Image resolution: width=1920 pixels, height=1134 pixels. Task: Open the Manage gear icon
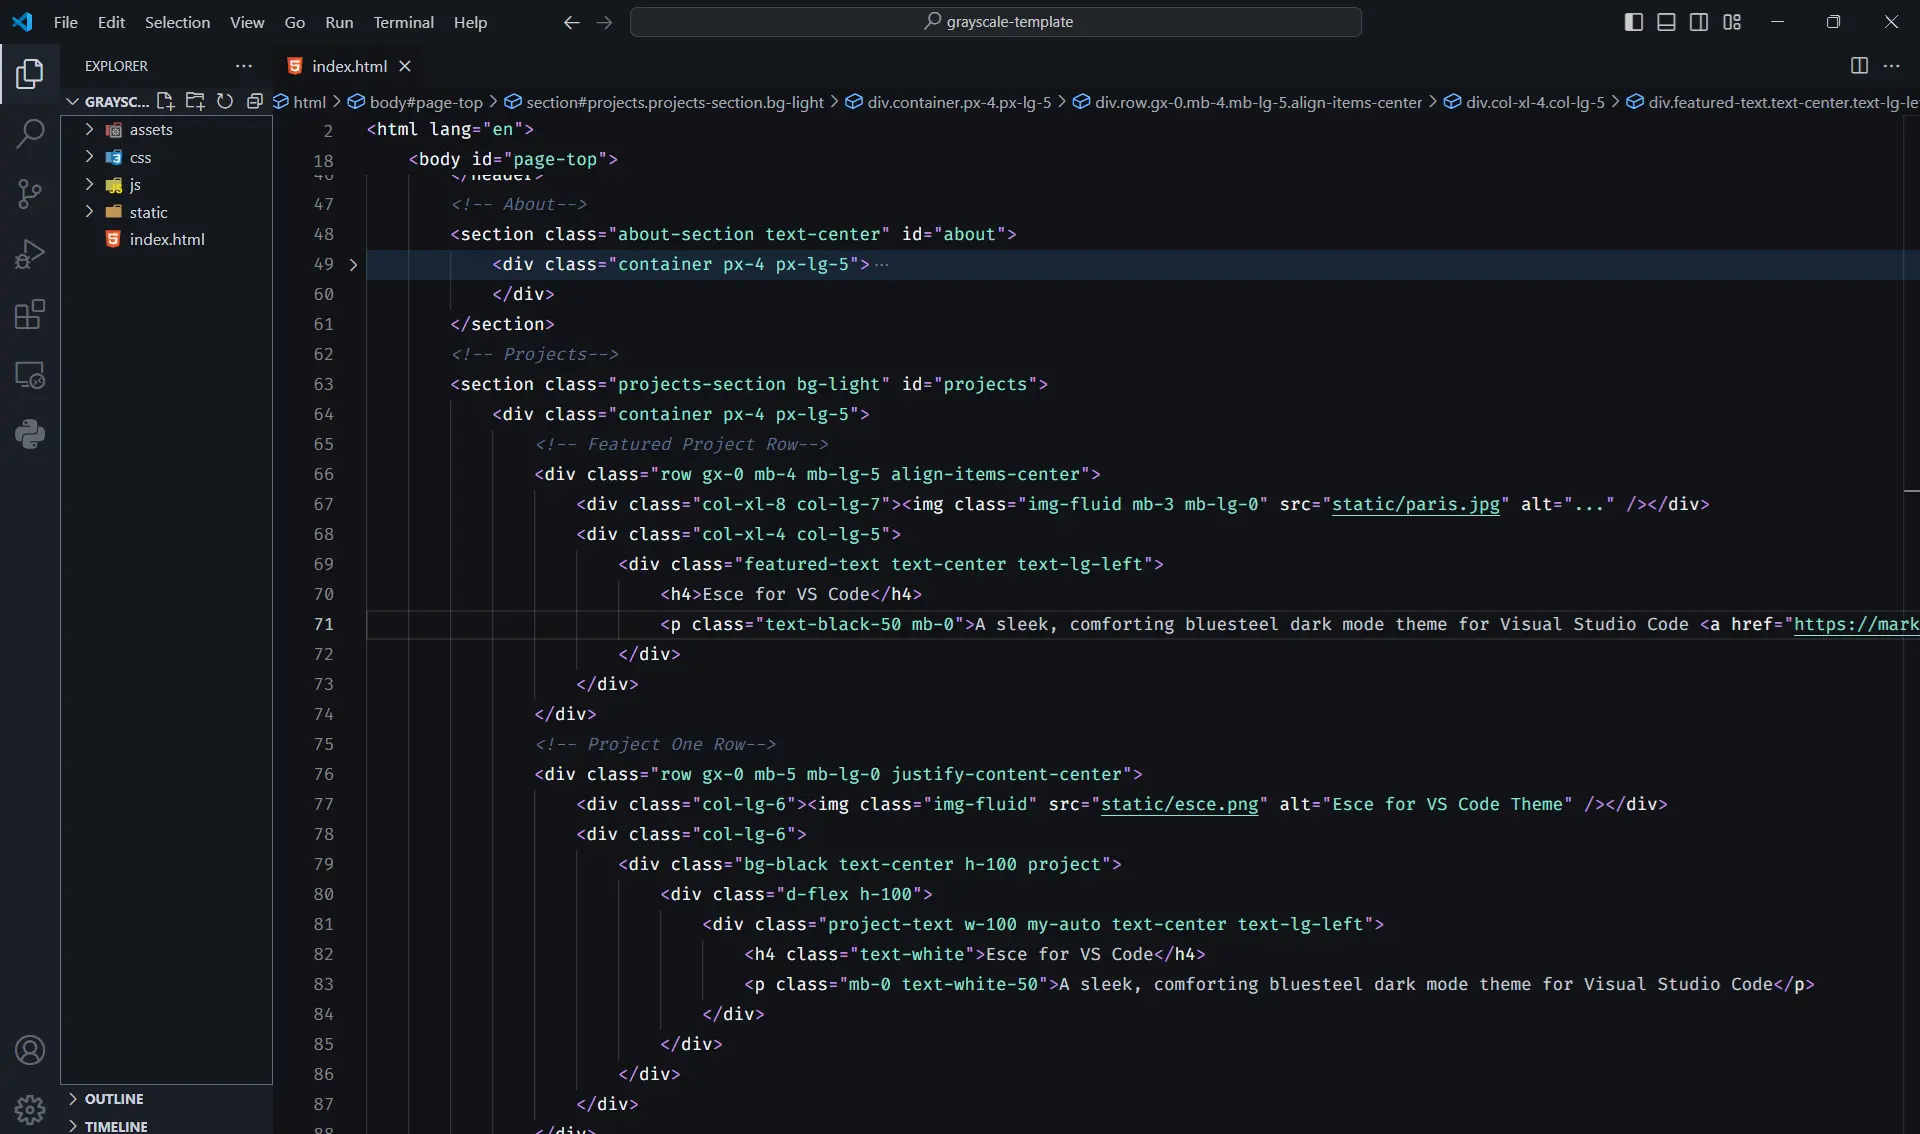pos(30,1109)
